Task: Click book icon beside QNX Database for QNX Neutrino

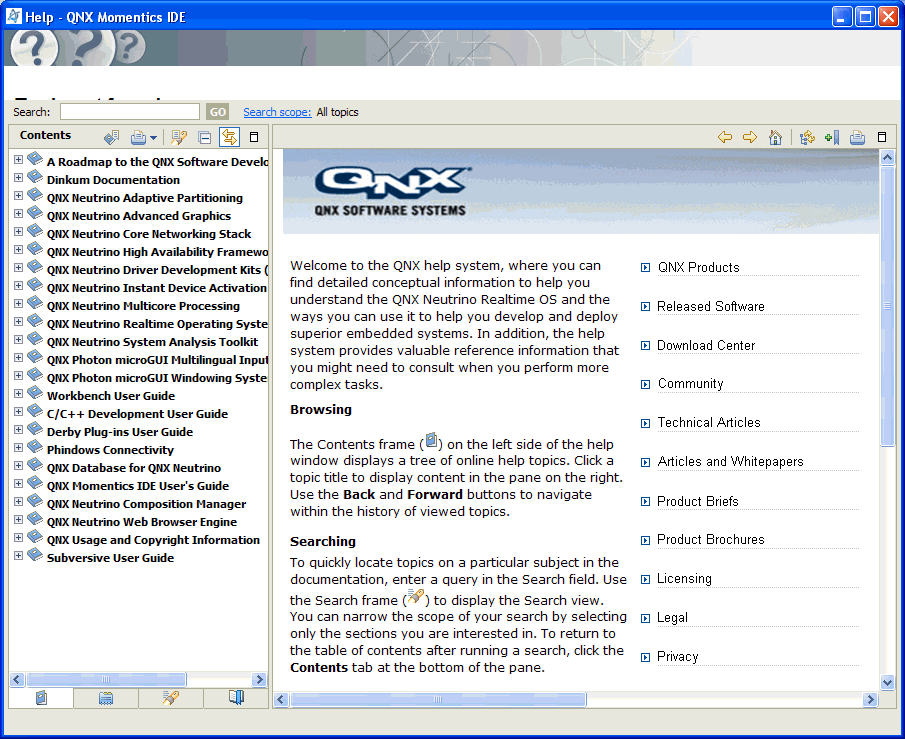Action: pyautogui.click(x=35, y=465)
